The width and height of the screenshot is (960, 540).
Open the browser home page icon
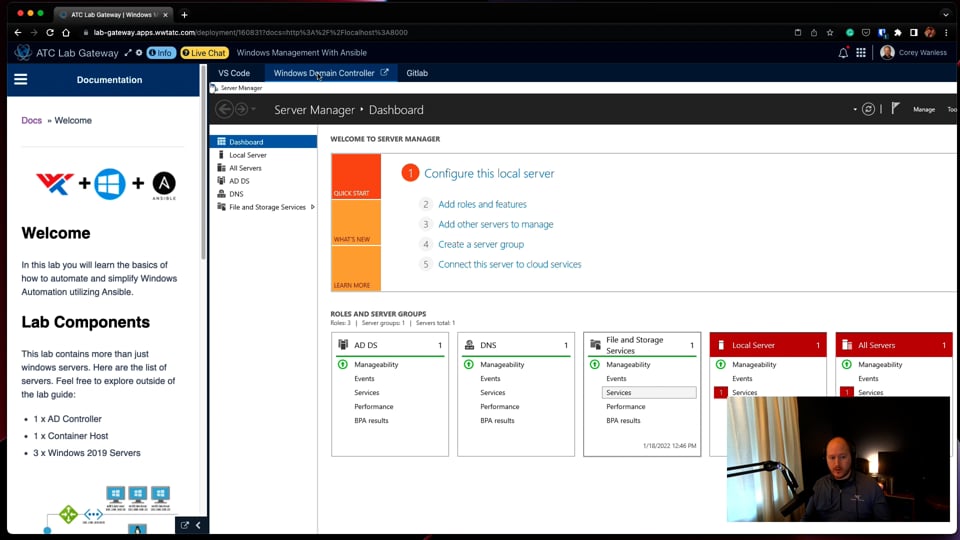tap(66, 32)
